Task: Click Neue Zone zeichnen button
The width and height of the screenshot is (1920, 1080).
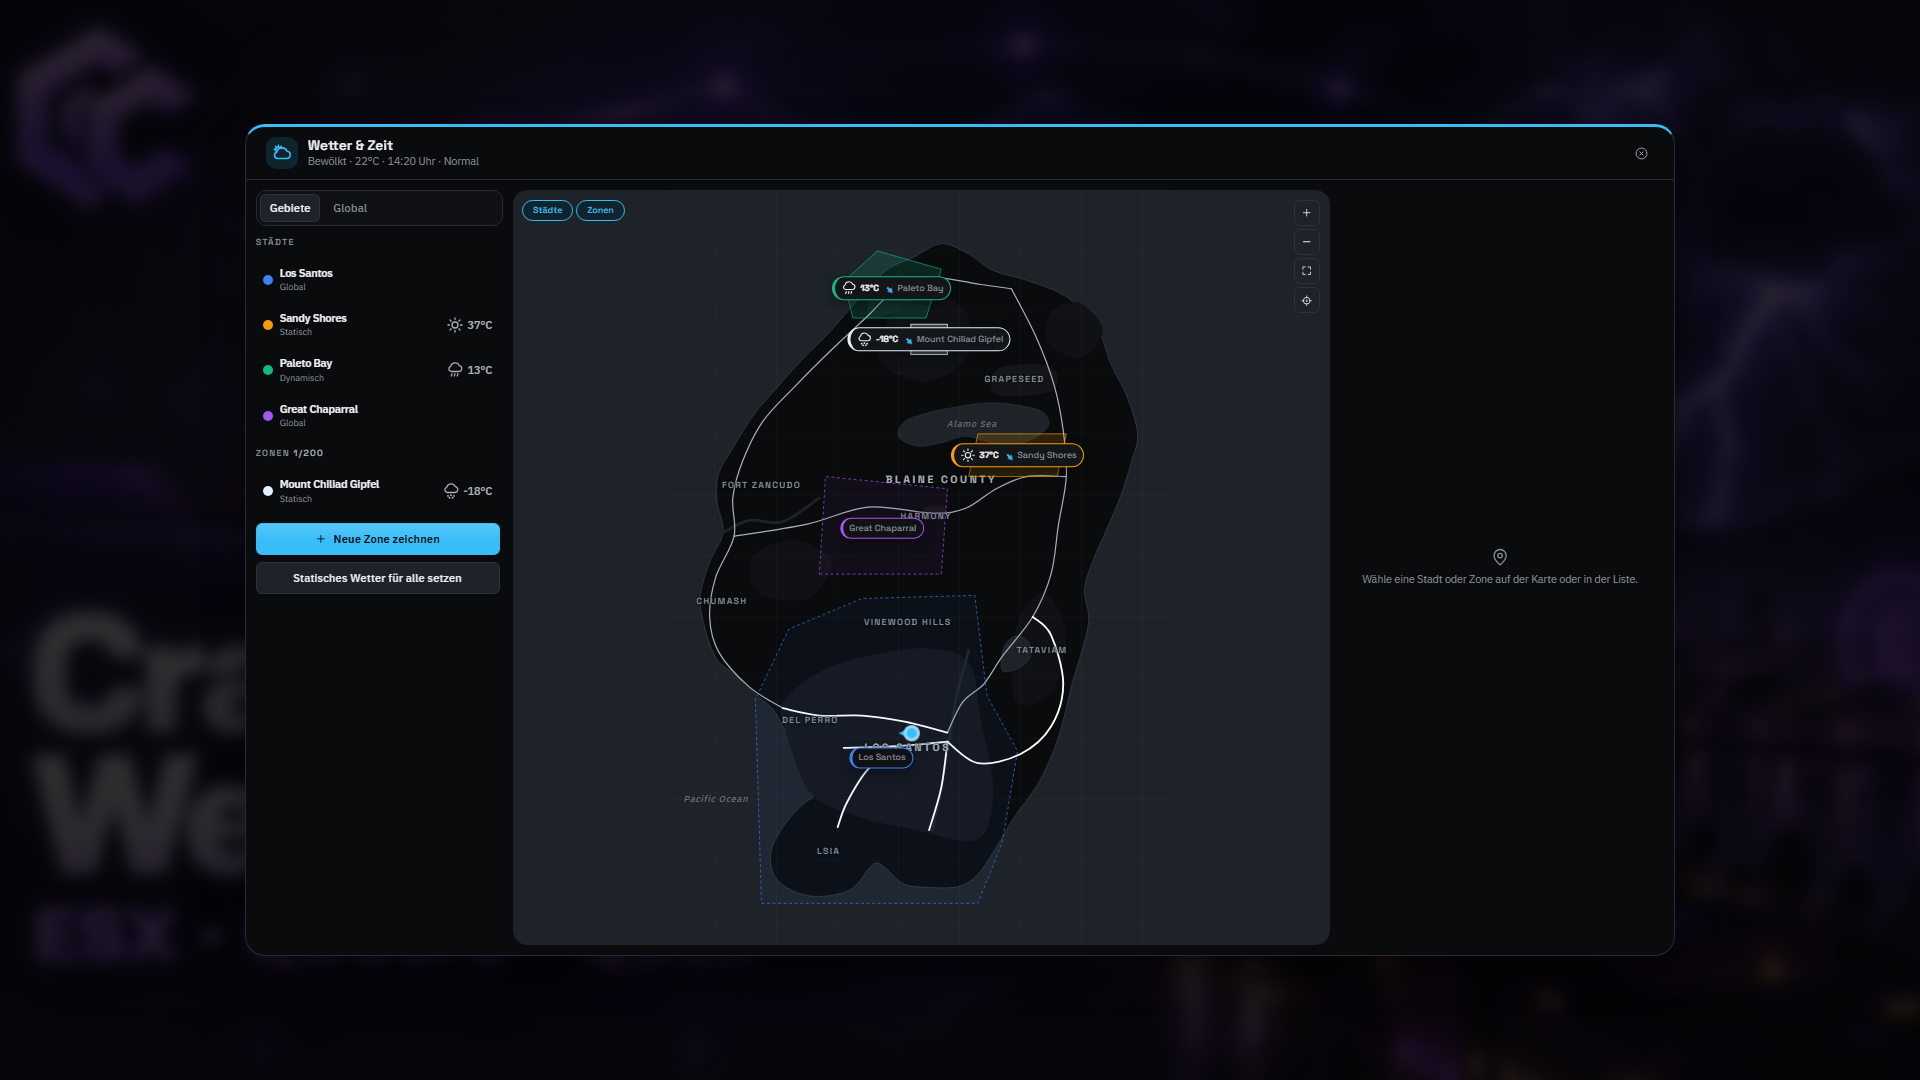Action: pos(378,539)
